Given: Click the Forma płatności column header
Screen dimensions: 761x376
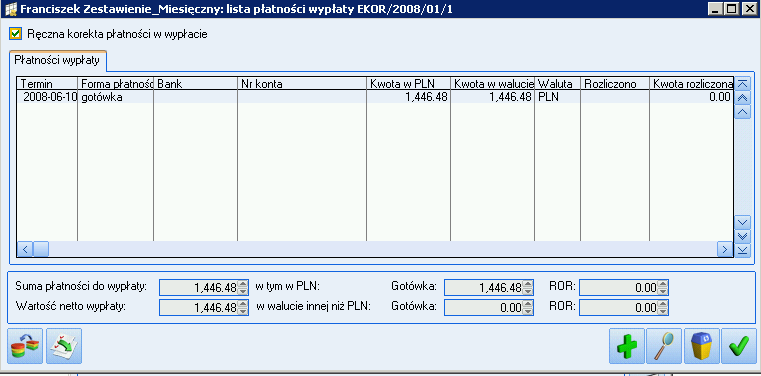Looking at the screenshot, I should coord(116,83).
